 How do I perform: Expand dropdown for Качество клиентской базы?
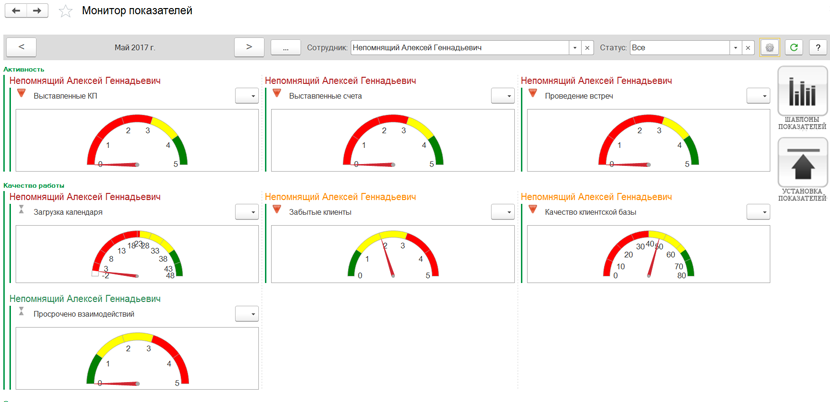758,212
